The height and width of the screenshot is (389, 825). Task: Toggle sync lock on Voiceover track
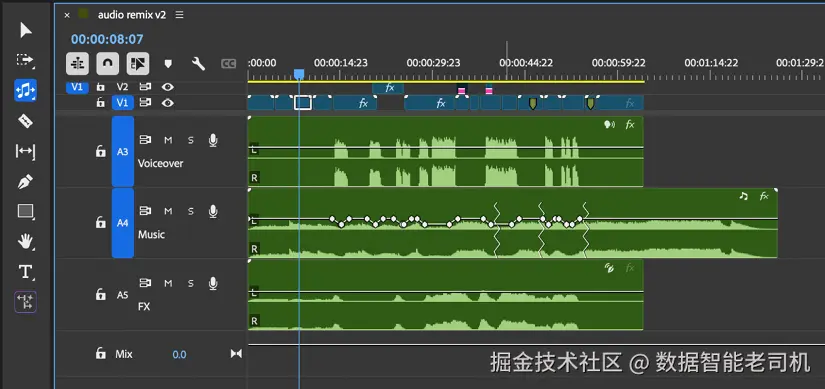click(145, 139)
